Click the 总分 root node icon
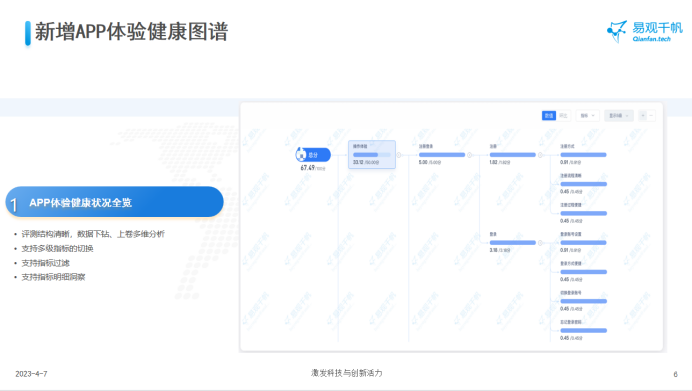The image size is (692, 391). (301, 155)
